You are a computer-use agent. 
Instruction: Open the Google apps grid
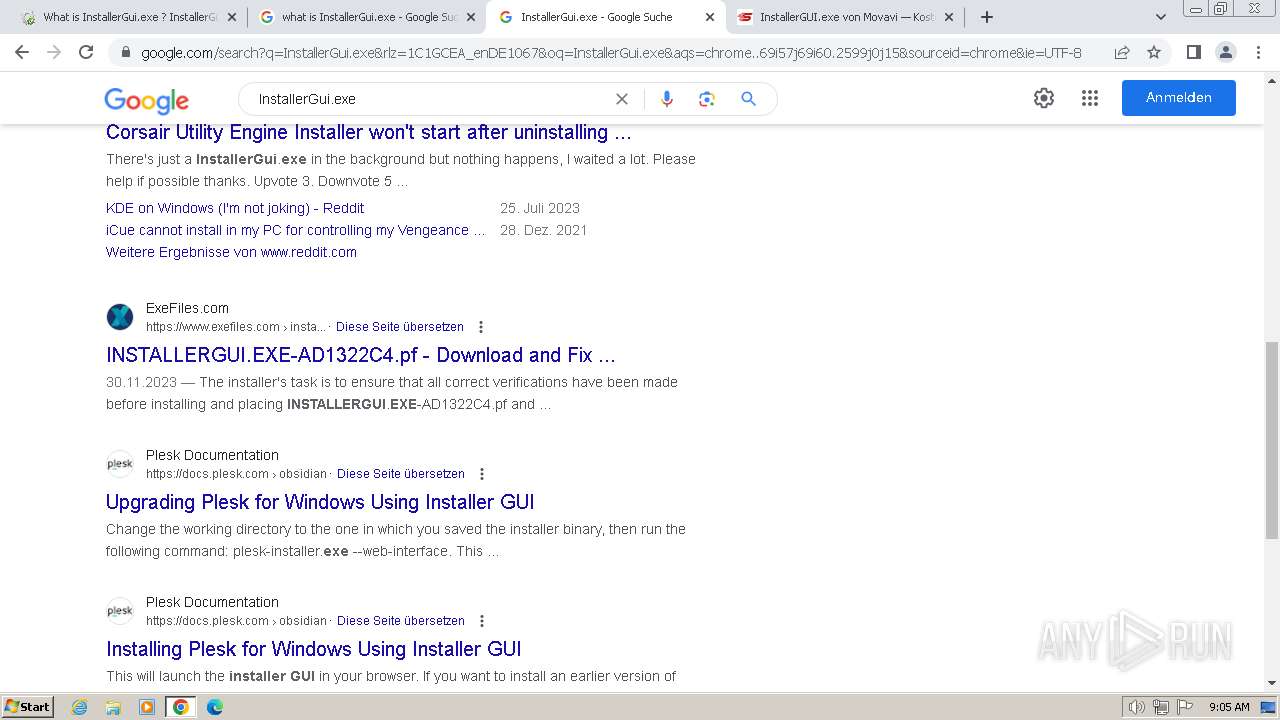pos(1090,98)
